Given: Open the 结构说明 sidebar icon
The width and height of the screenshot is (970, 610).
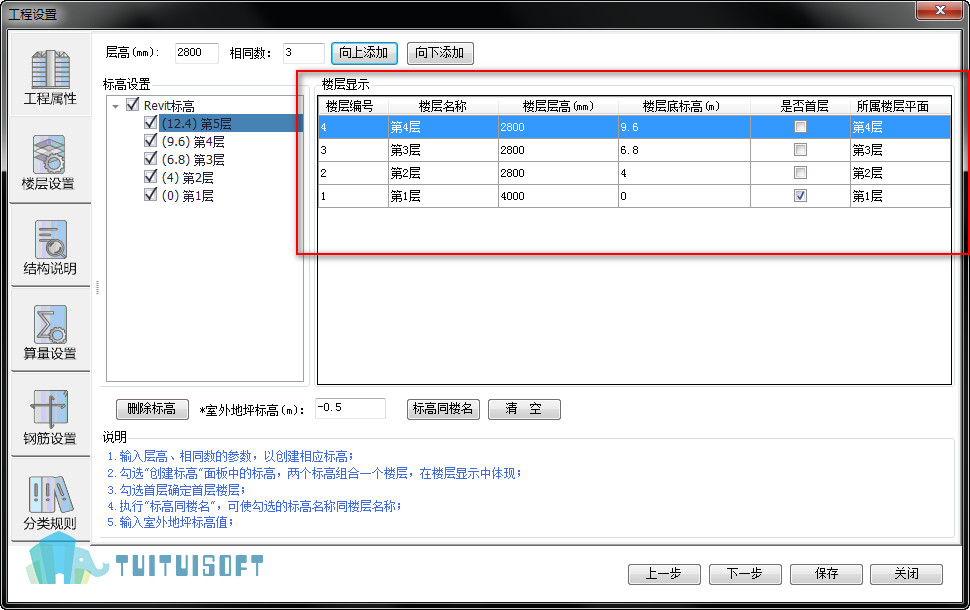Looking at the screenshot, I should [50, 247].
